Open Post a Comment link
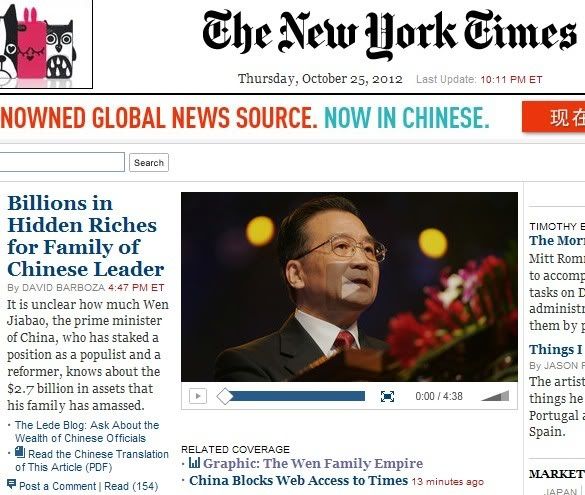The width and height of the screenshot is (585, 495). click(57, 486)
